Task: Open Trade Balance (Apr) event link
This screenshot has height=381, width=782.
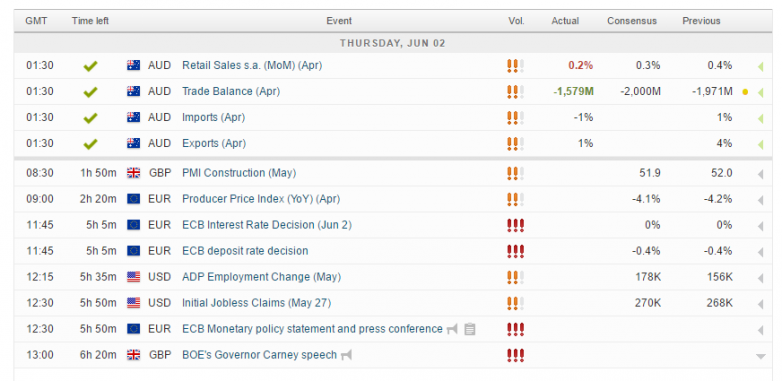Action: pos(231,91)
